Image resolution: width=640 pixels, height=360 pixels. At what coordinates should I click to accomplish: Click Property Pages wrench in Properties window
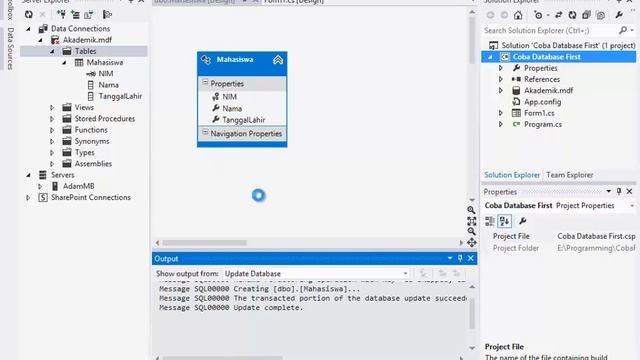pos(522,221)
